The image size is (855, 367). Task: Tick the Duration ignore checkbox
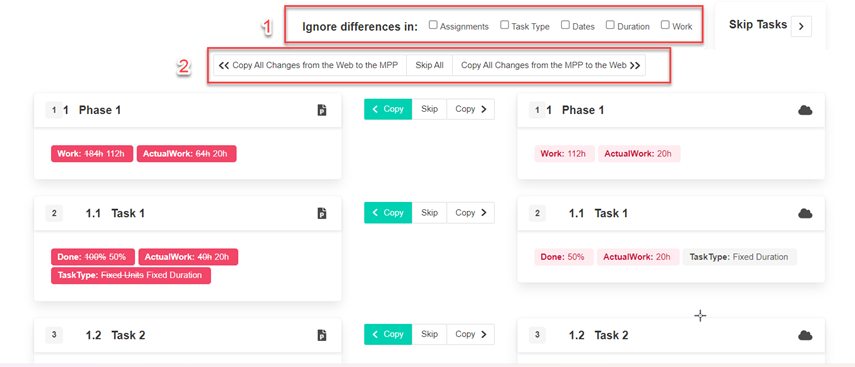pyautogui.click(x=610, y=25)
